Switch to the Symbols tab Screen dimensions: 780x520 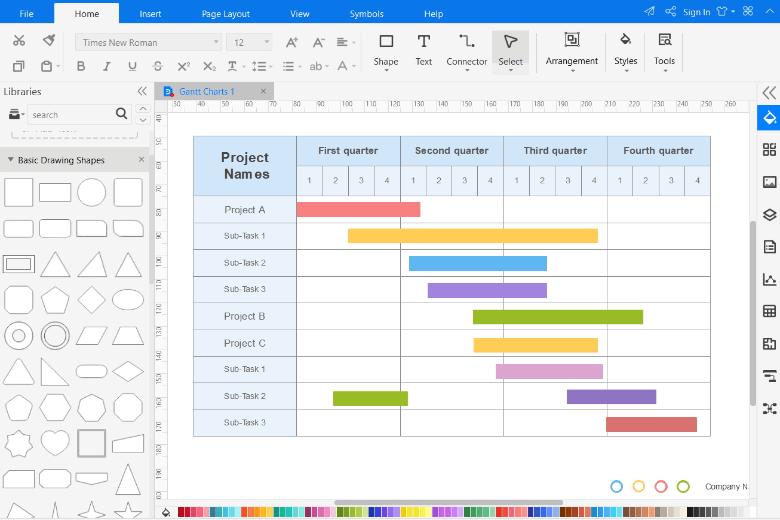tap(366, 13)
